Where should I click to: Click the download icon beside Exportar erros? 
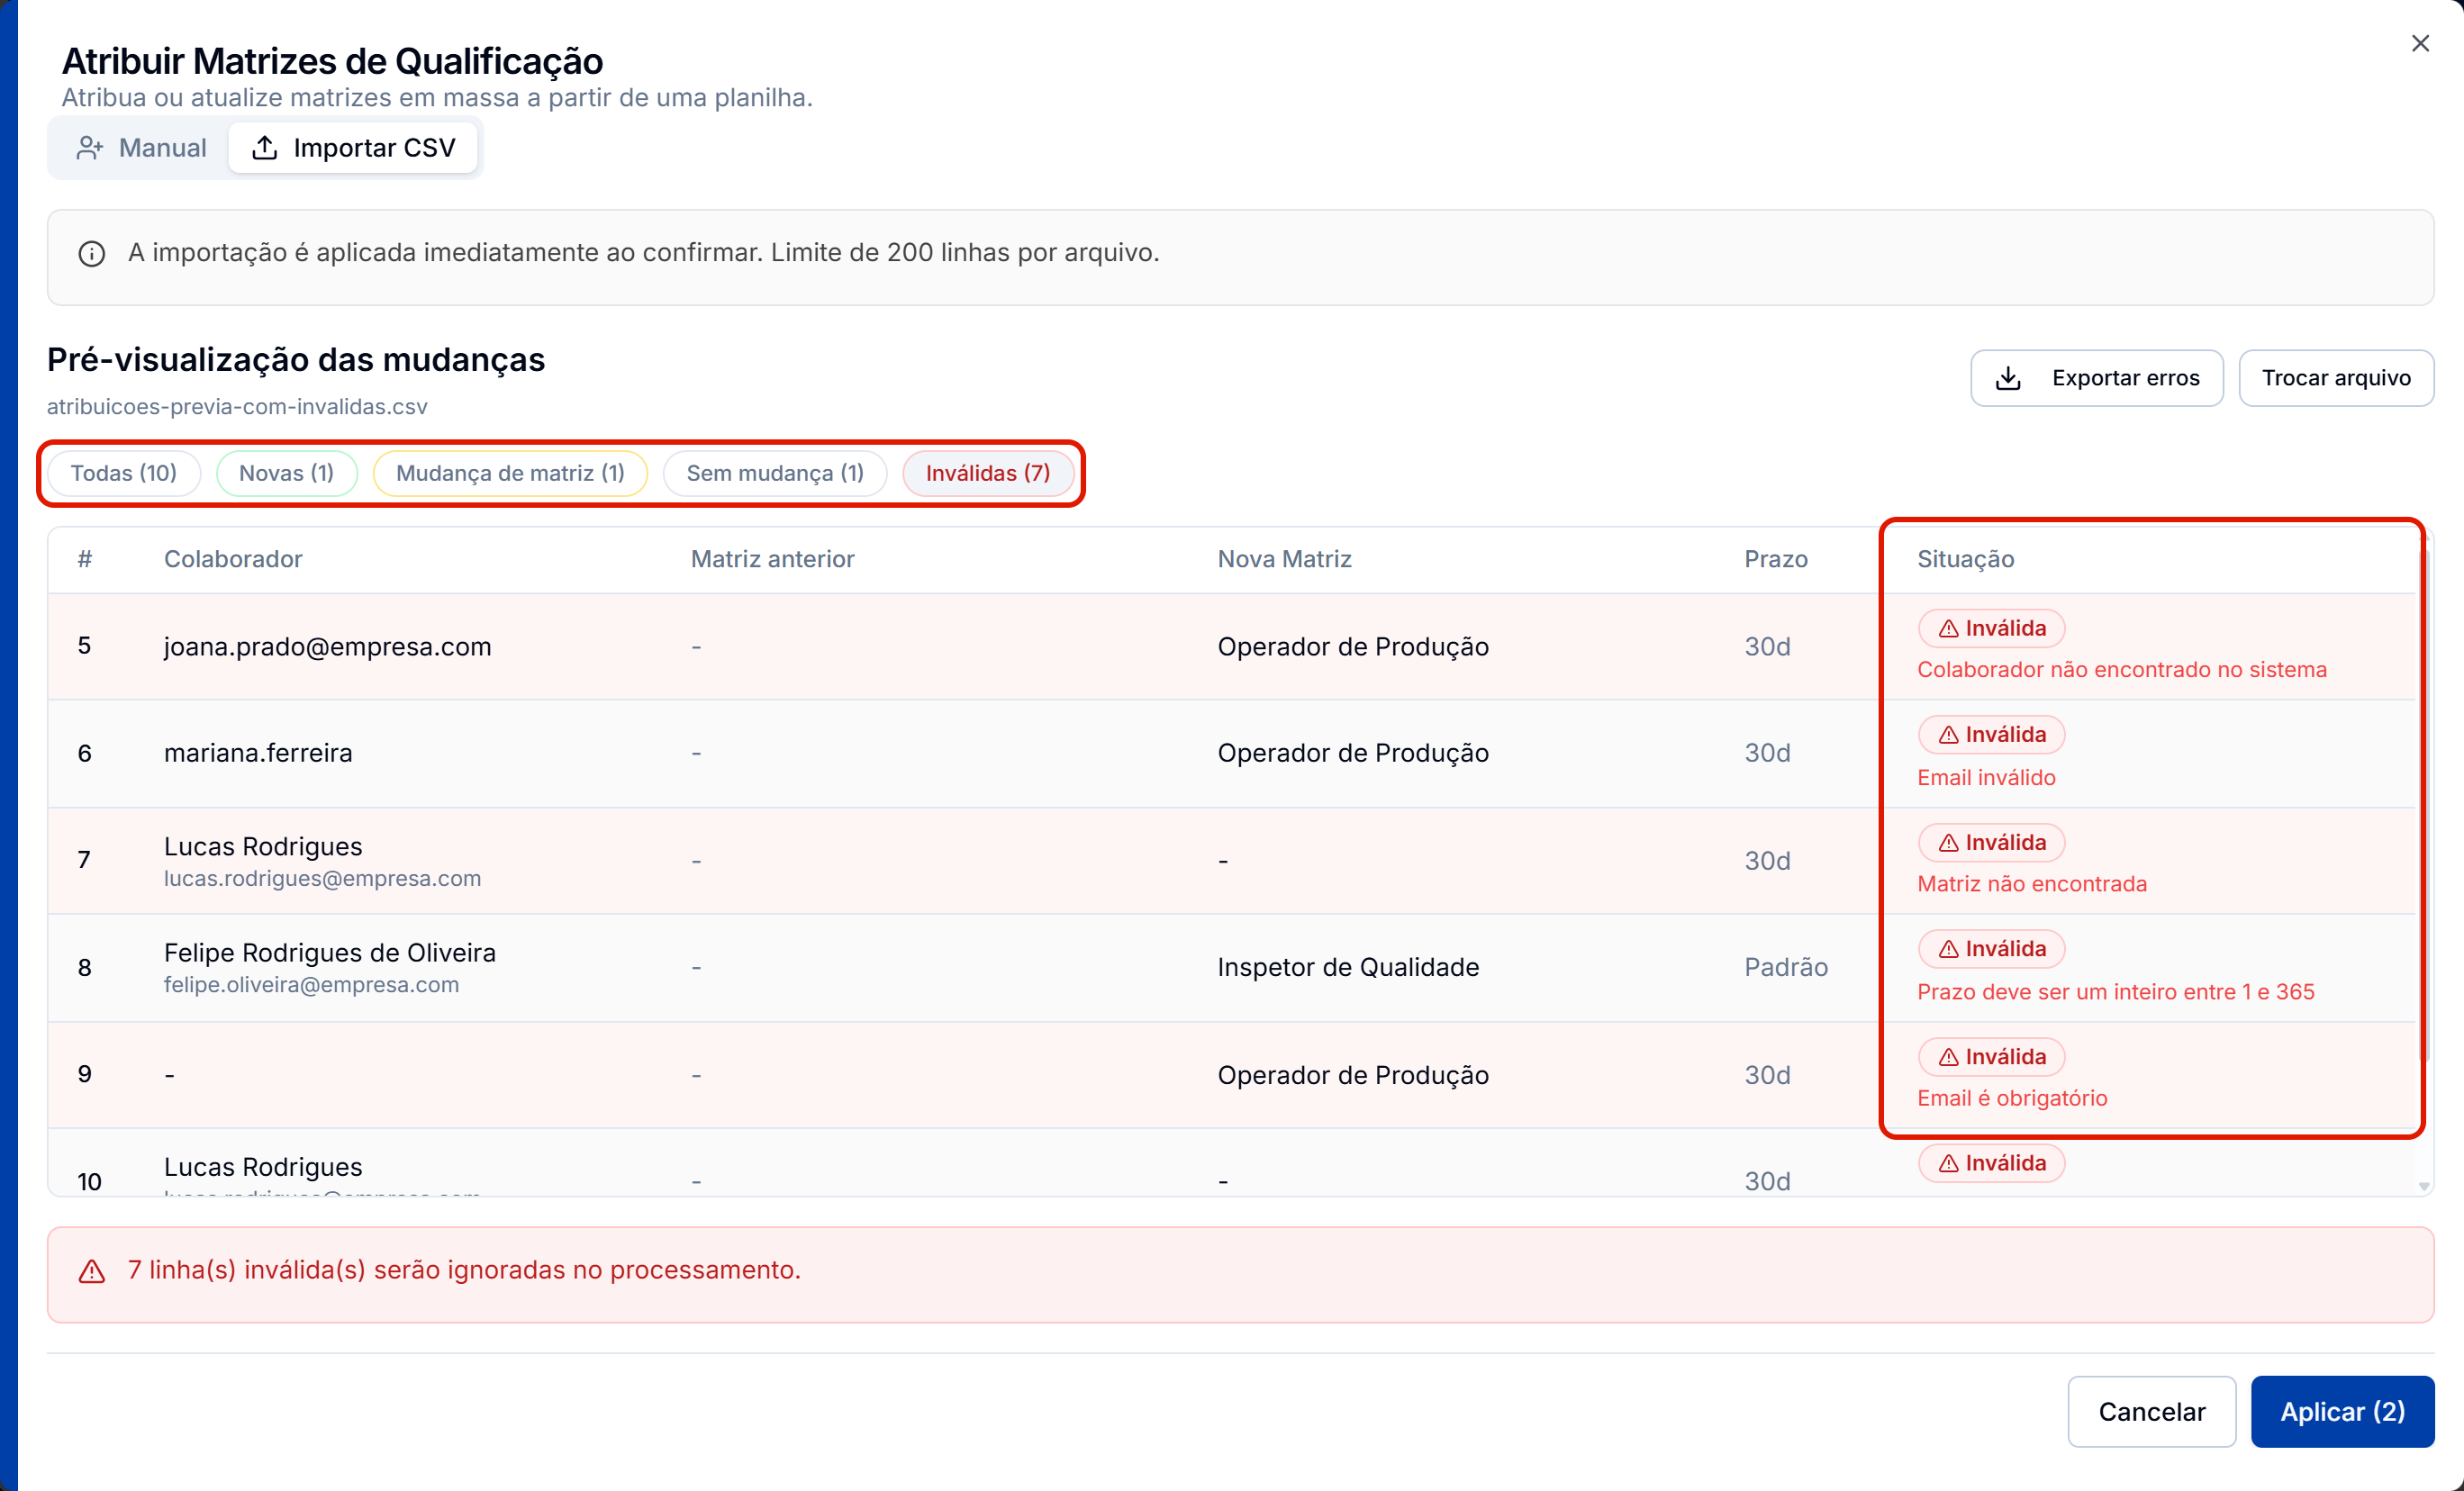pos(2008,379)
